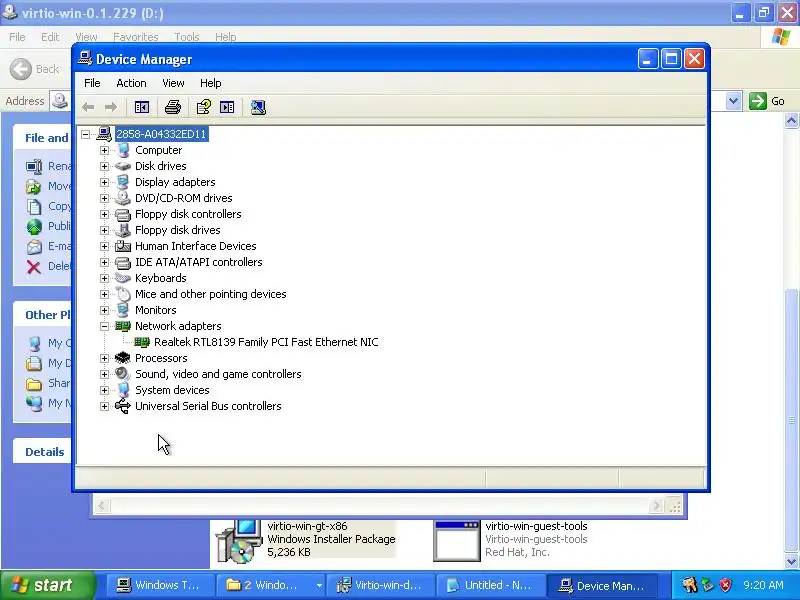800x600 pixels.
Task: Click the Human Interface Devices icon
Action: 123,246
